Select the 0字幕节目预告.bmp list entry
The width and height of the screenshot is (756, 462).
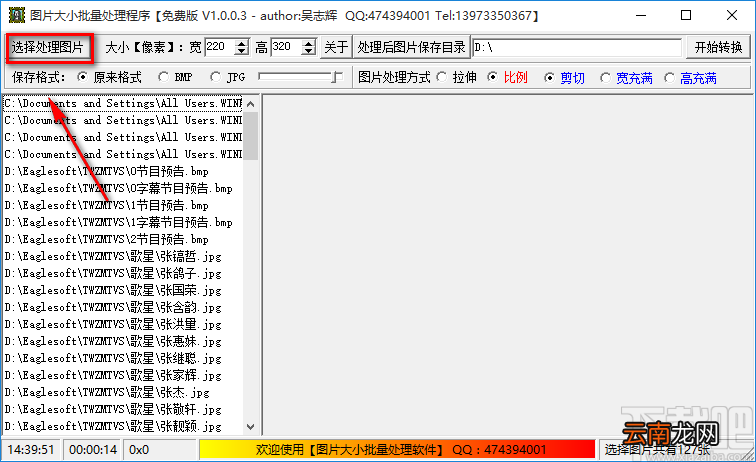[123, 188]
